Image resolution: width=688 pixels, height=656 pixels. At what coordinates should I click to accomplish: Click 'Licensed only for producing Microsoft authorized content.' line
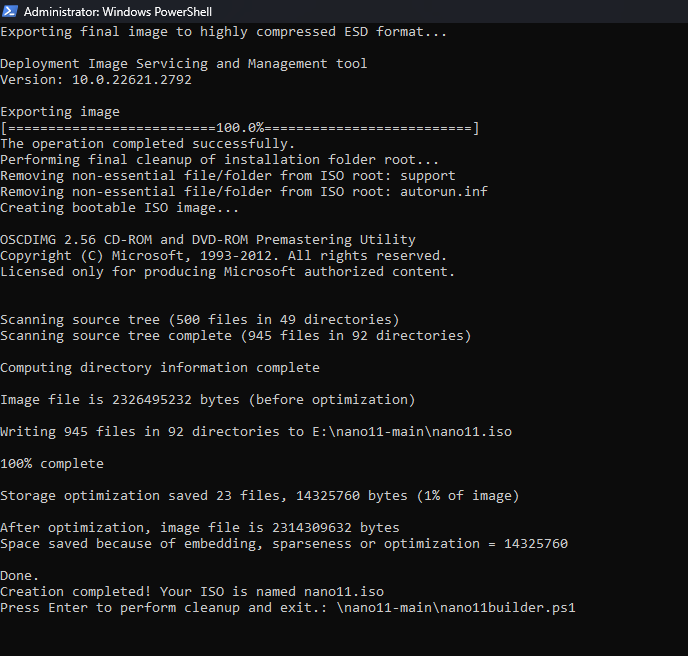point(227,272)
